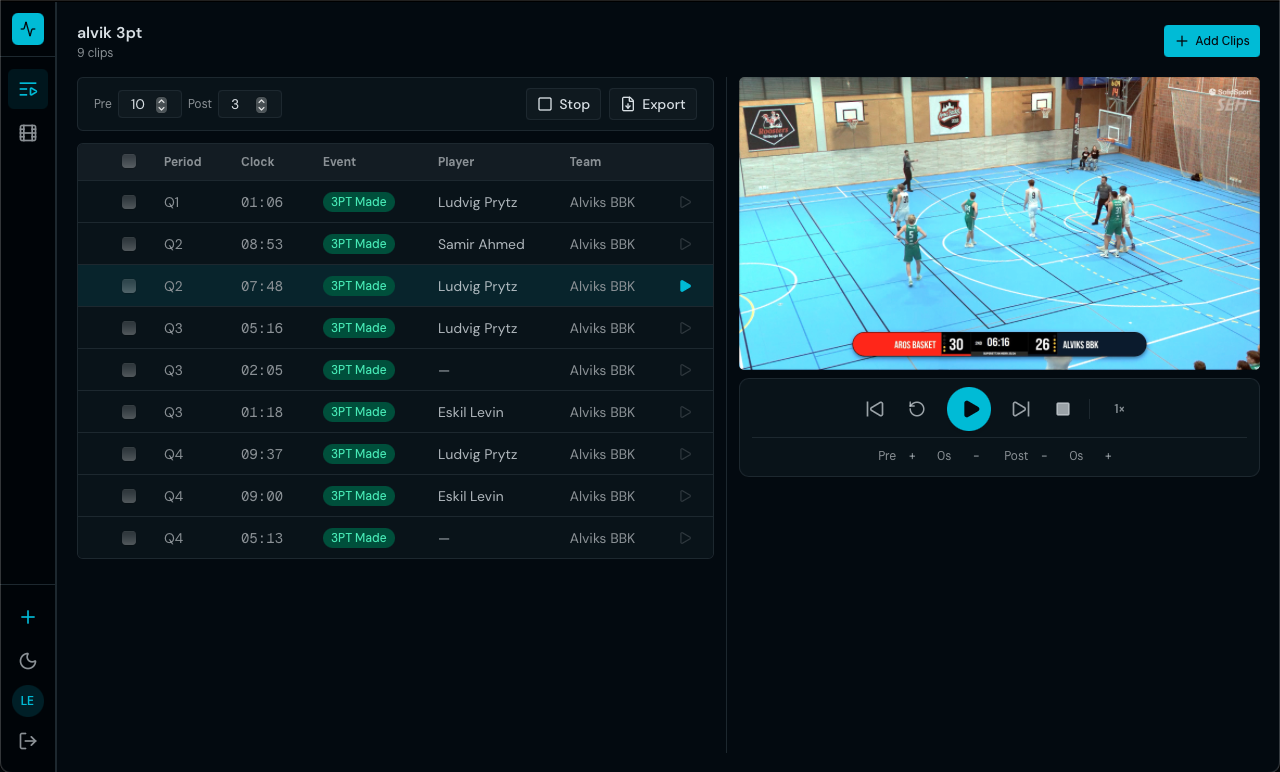1280x772 pixels.
Task: Click the 1x playback speed control
Action: pos(1119,408)
